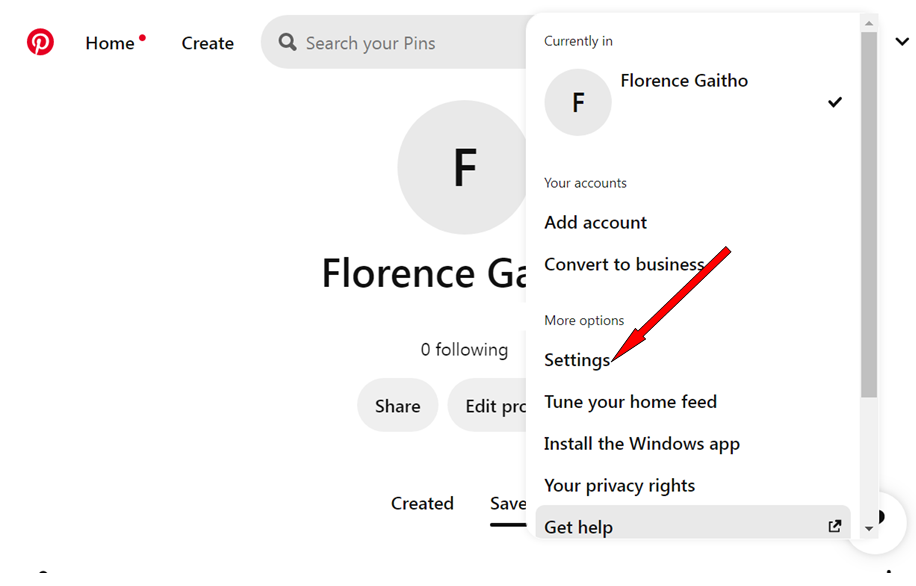Click the Florence Gaitho avatar in the menu

point(577,102)
